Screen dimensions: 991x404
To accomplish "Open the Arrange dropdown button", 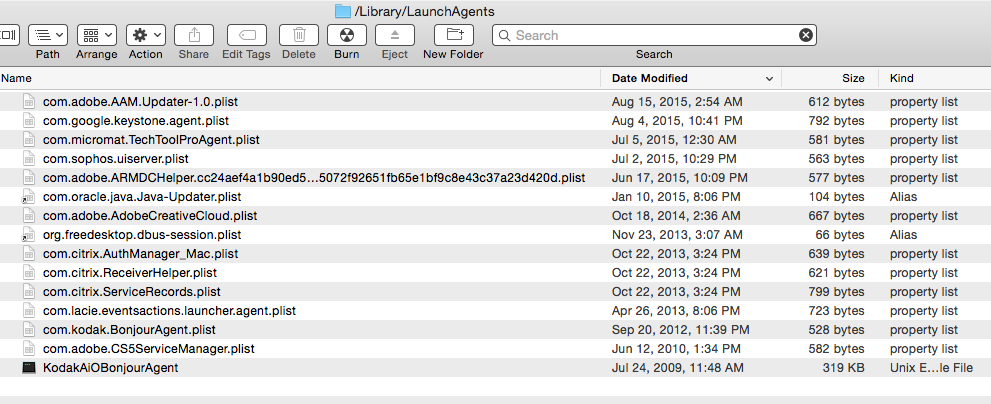I will [x=97, y=35].
